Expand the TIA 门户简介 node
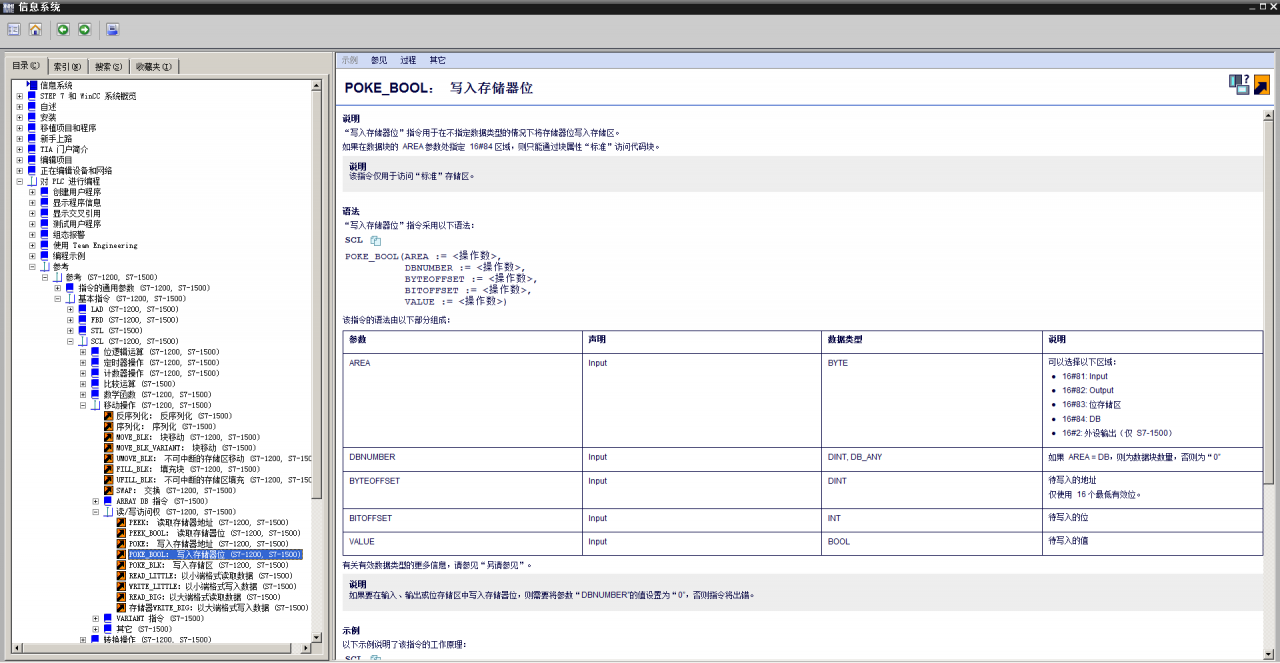Viewport: 1280px width, 663px height. click(x=19, y=149)
